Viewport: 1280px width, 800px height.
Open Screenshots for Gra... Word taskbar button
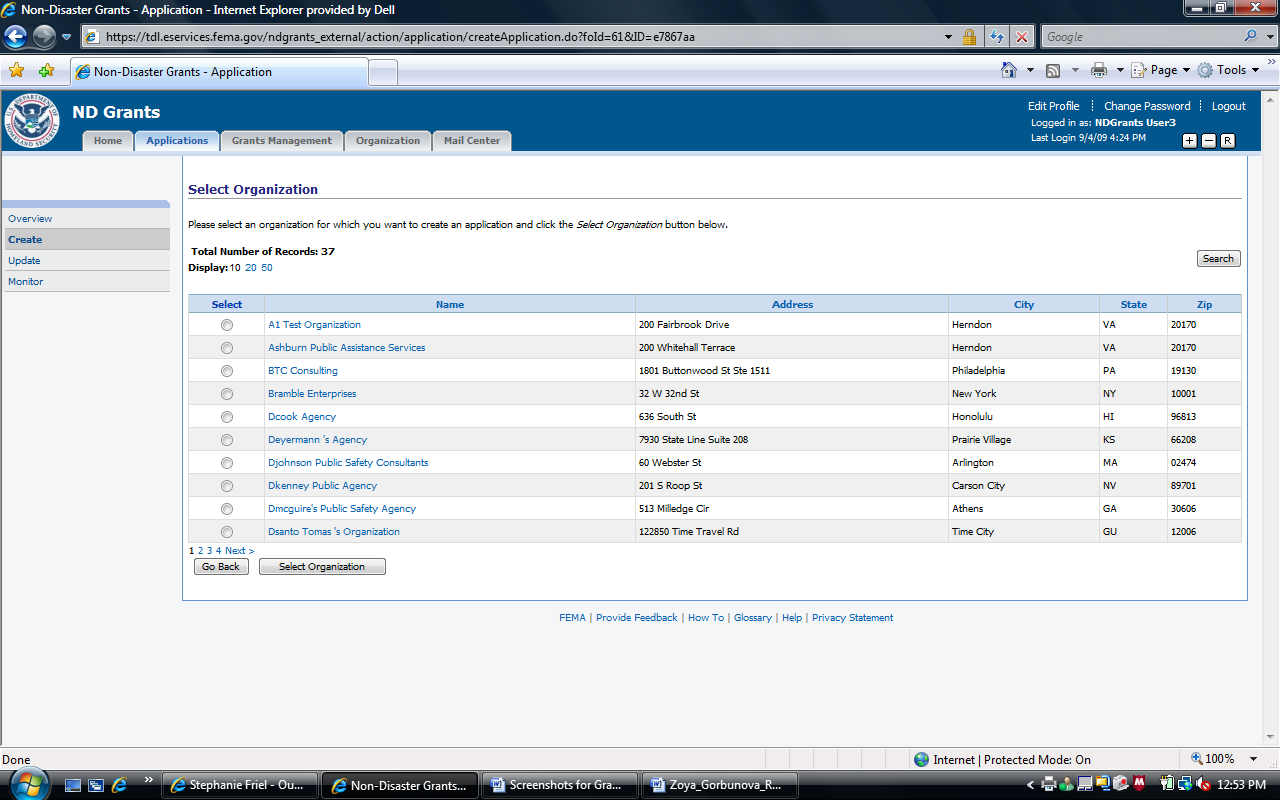(562, 785)
